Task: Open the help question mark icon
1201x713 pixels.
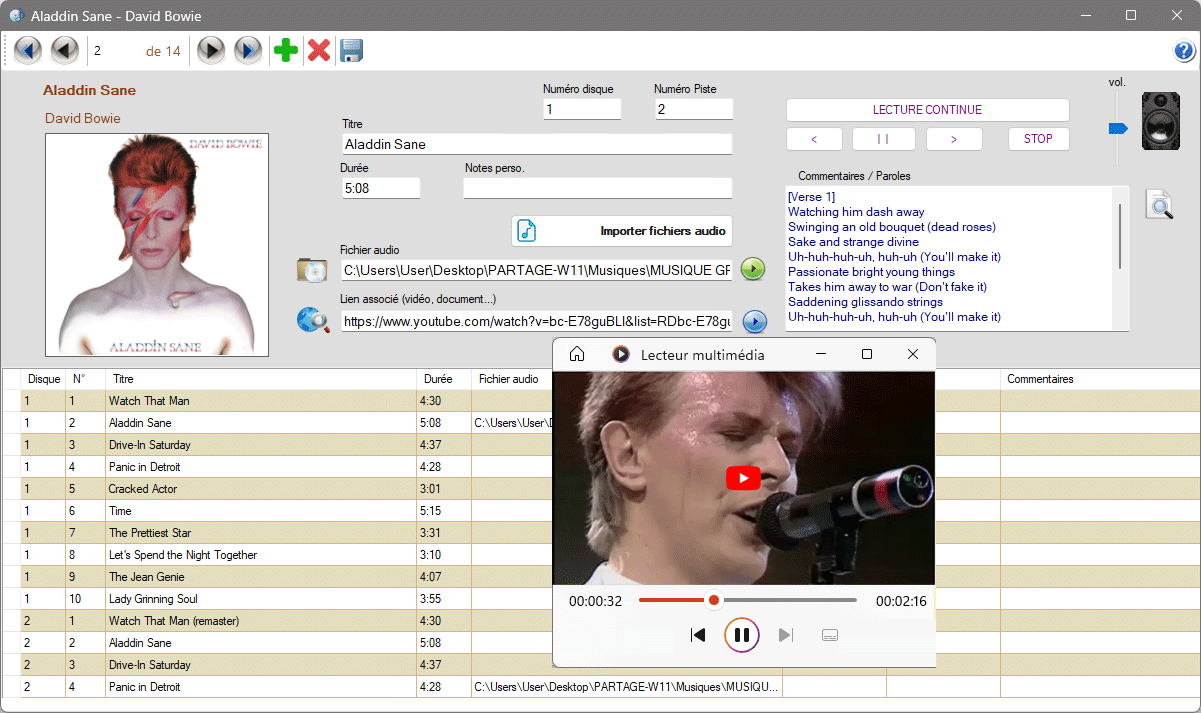Action: pyautogui.click(x=1184, y=52)
